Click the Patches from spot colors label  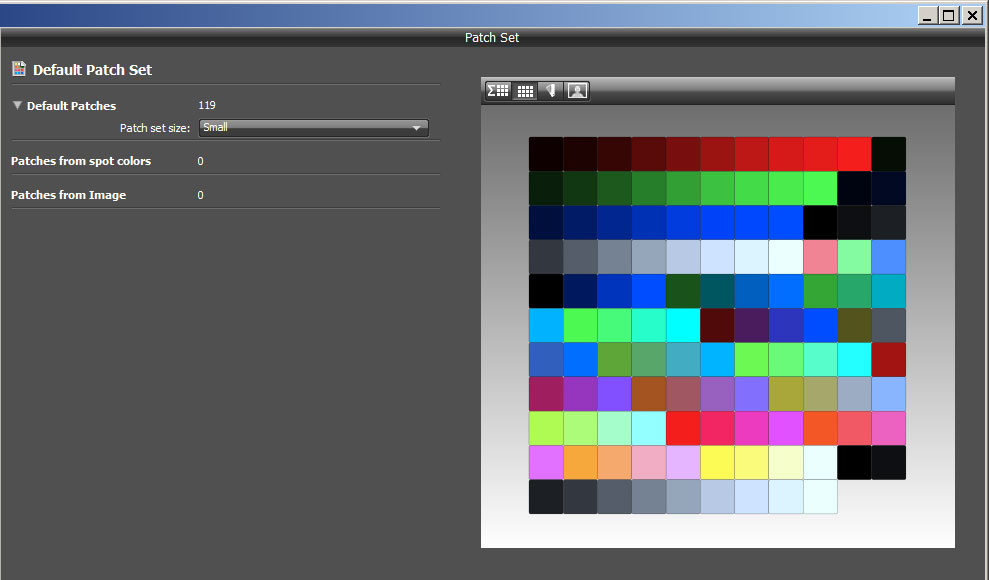tap(81, 161)
